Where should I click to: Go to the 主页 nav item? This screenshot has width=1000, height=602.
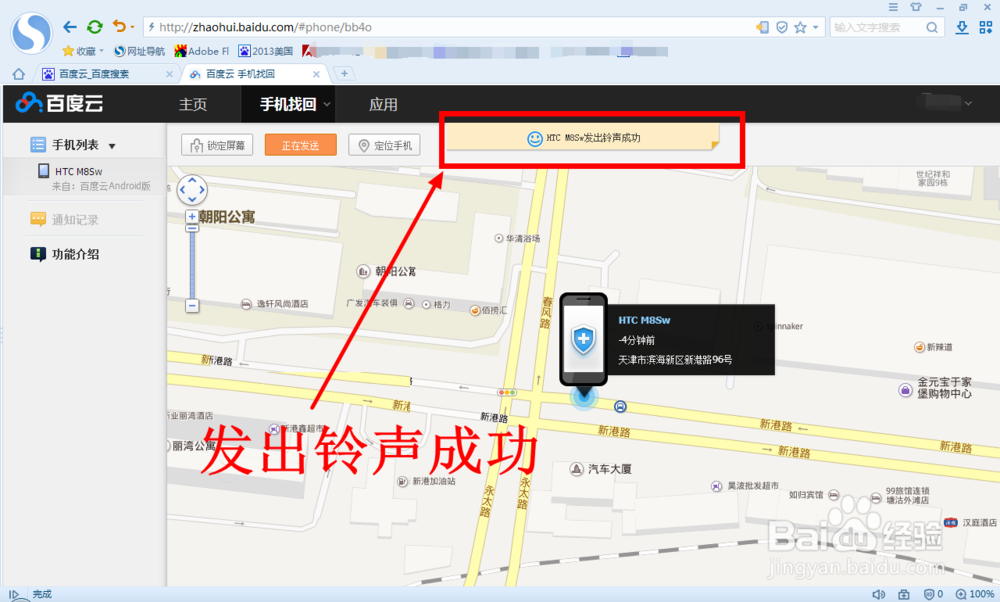193,104
